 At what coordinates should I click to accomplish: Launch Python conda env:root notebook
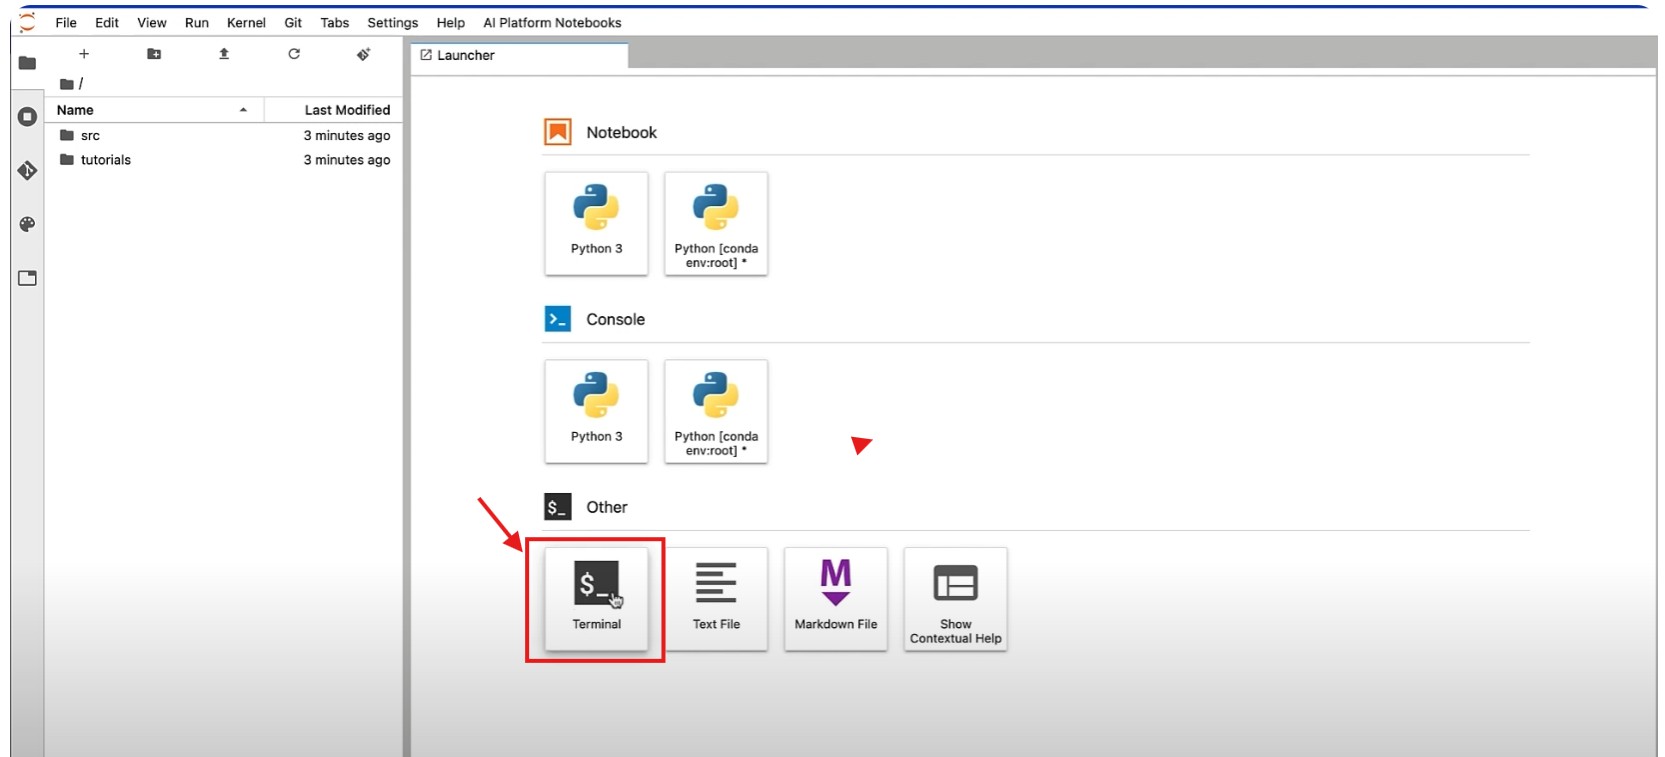(716, 223)
